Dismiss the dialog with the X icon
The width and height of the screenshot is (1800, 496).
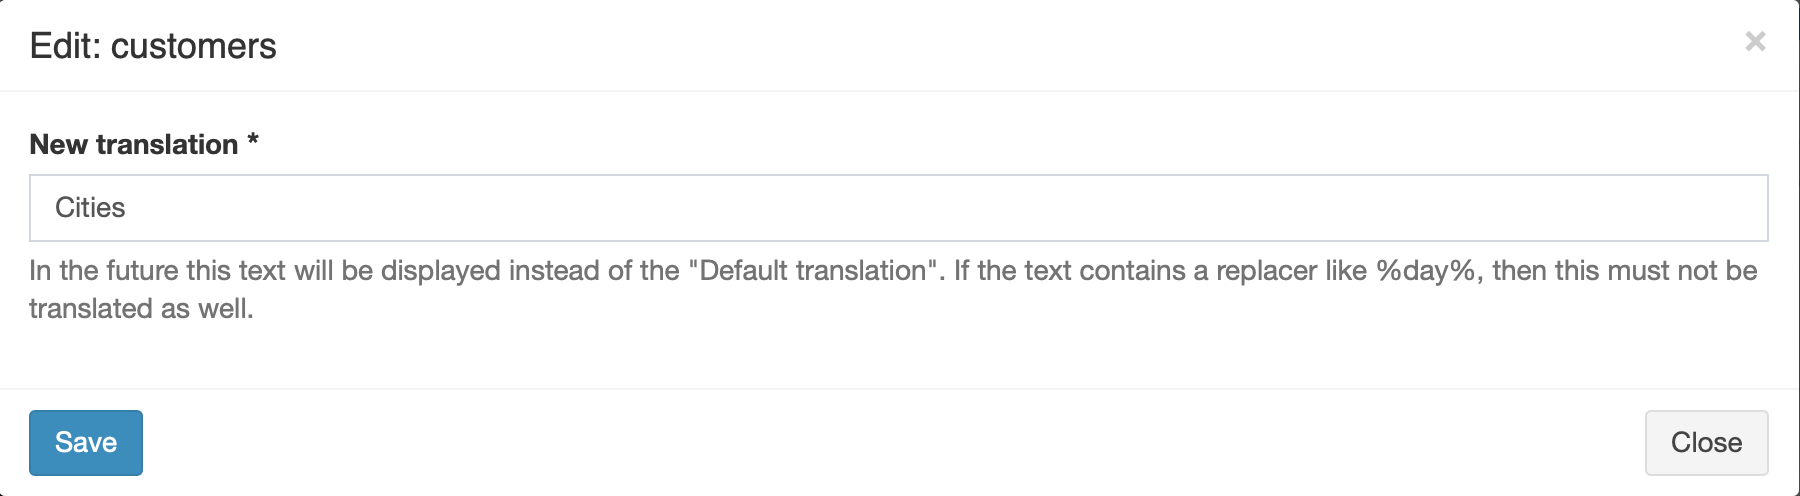click(1755, 42)
